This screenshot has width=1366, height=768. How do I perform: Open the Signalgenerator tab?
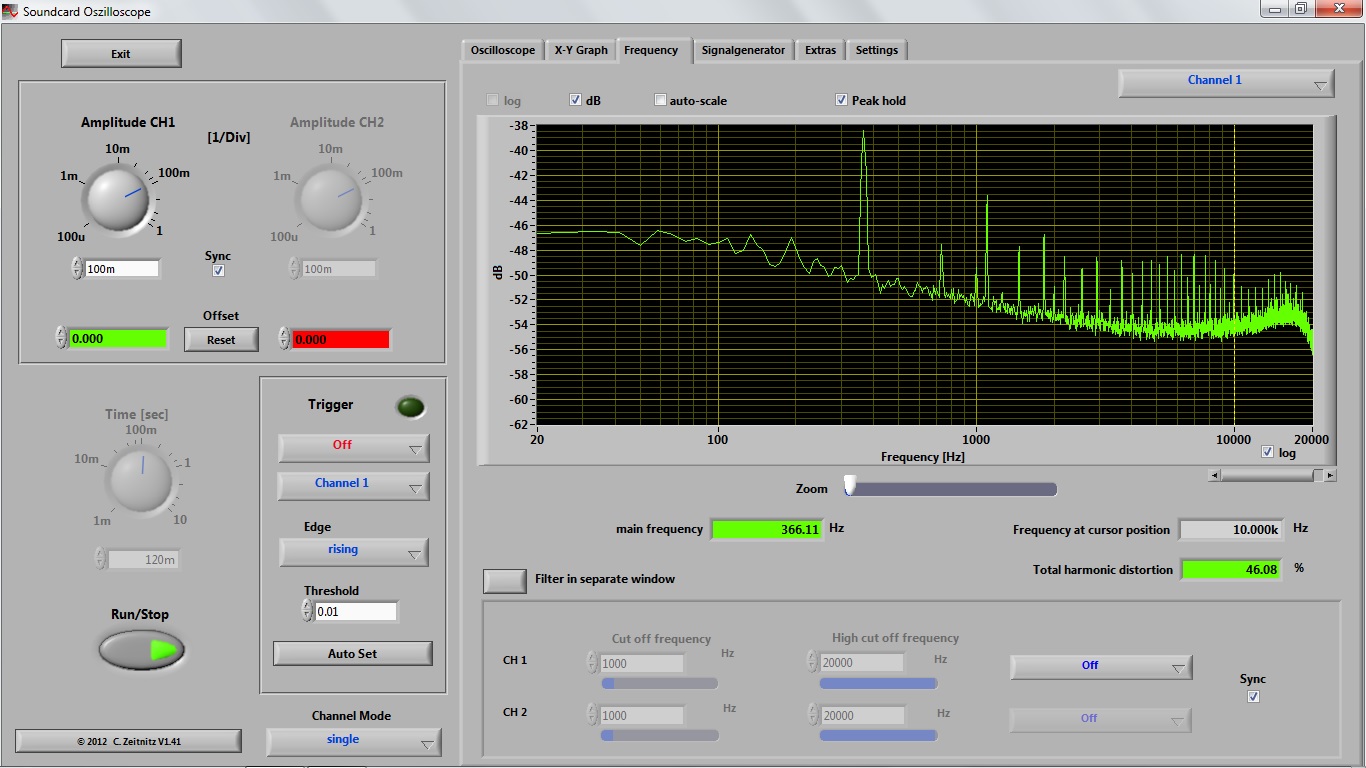tap(743, 50)
